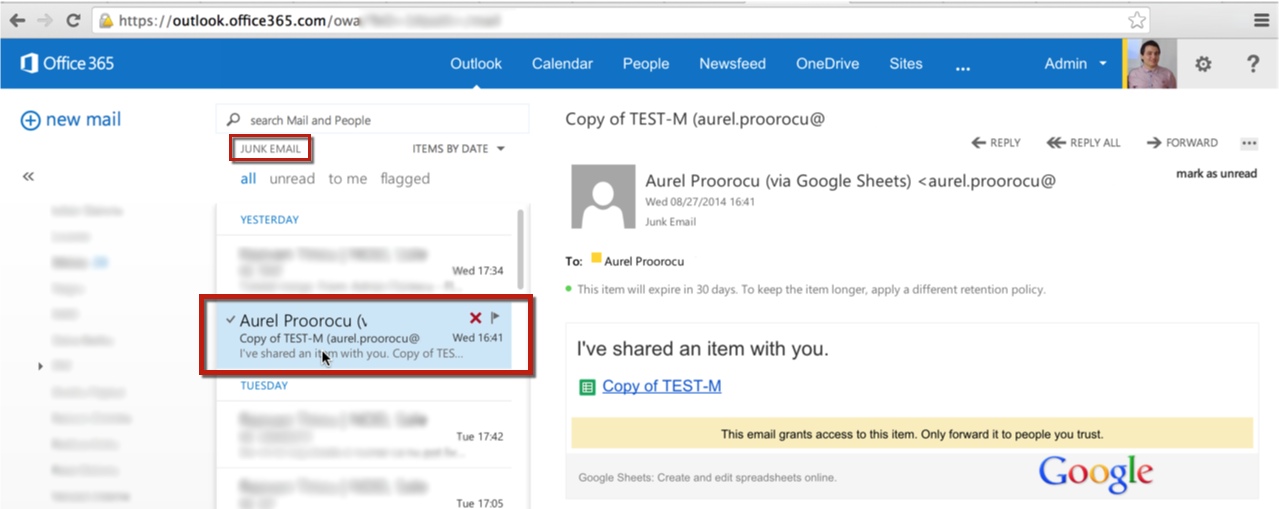The height and width of the screenshot is (509, 1279).
Task: Compose a message with new mail
Action: click(71, 120)
